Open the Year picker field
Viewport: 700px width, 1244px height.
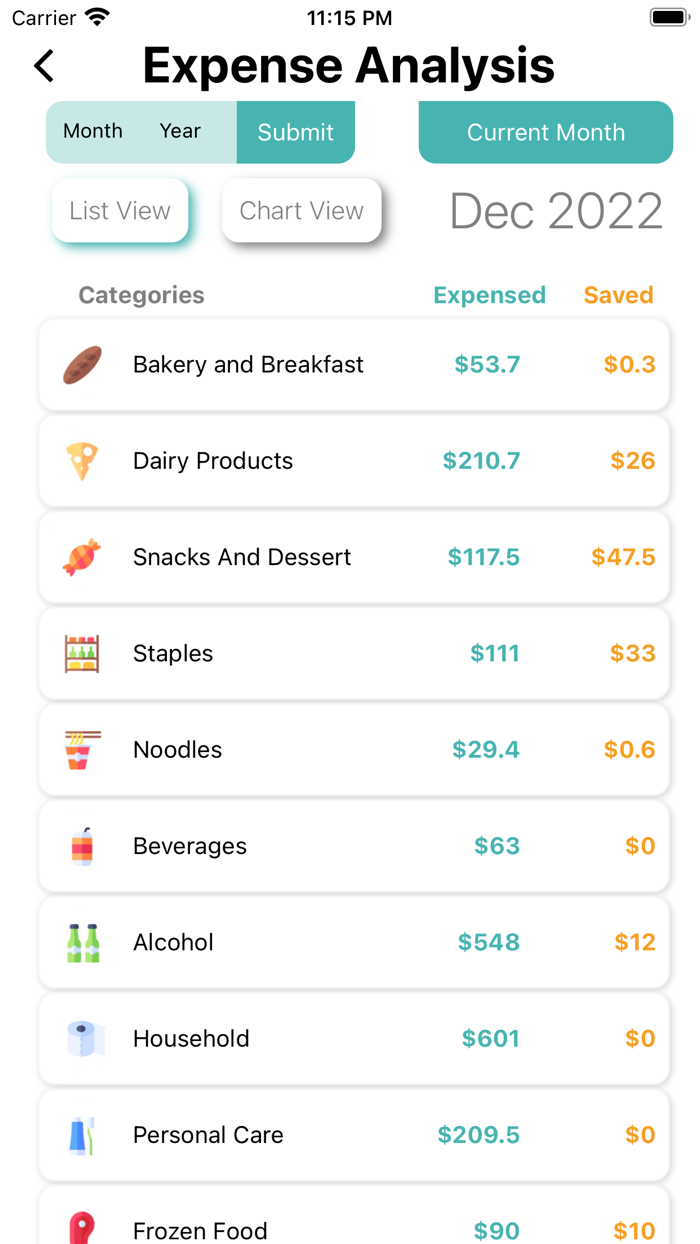(x=180, y=131)
